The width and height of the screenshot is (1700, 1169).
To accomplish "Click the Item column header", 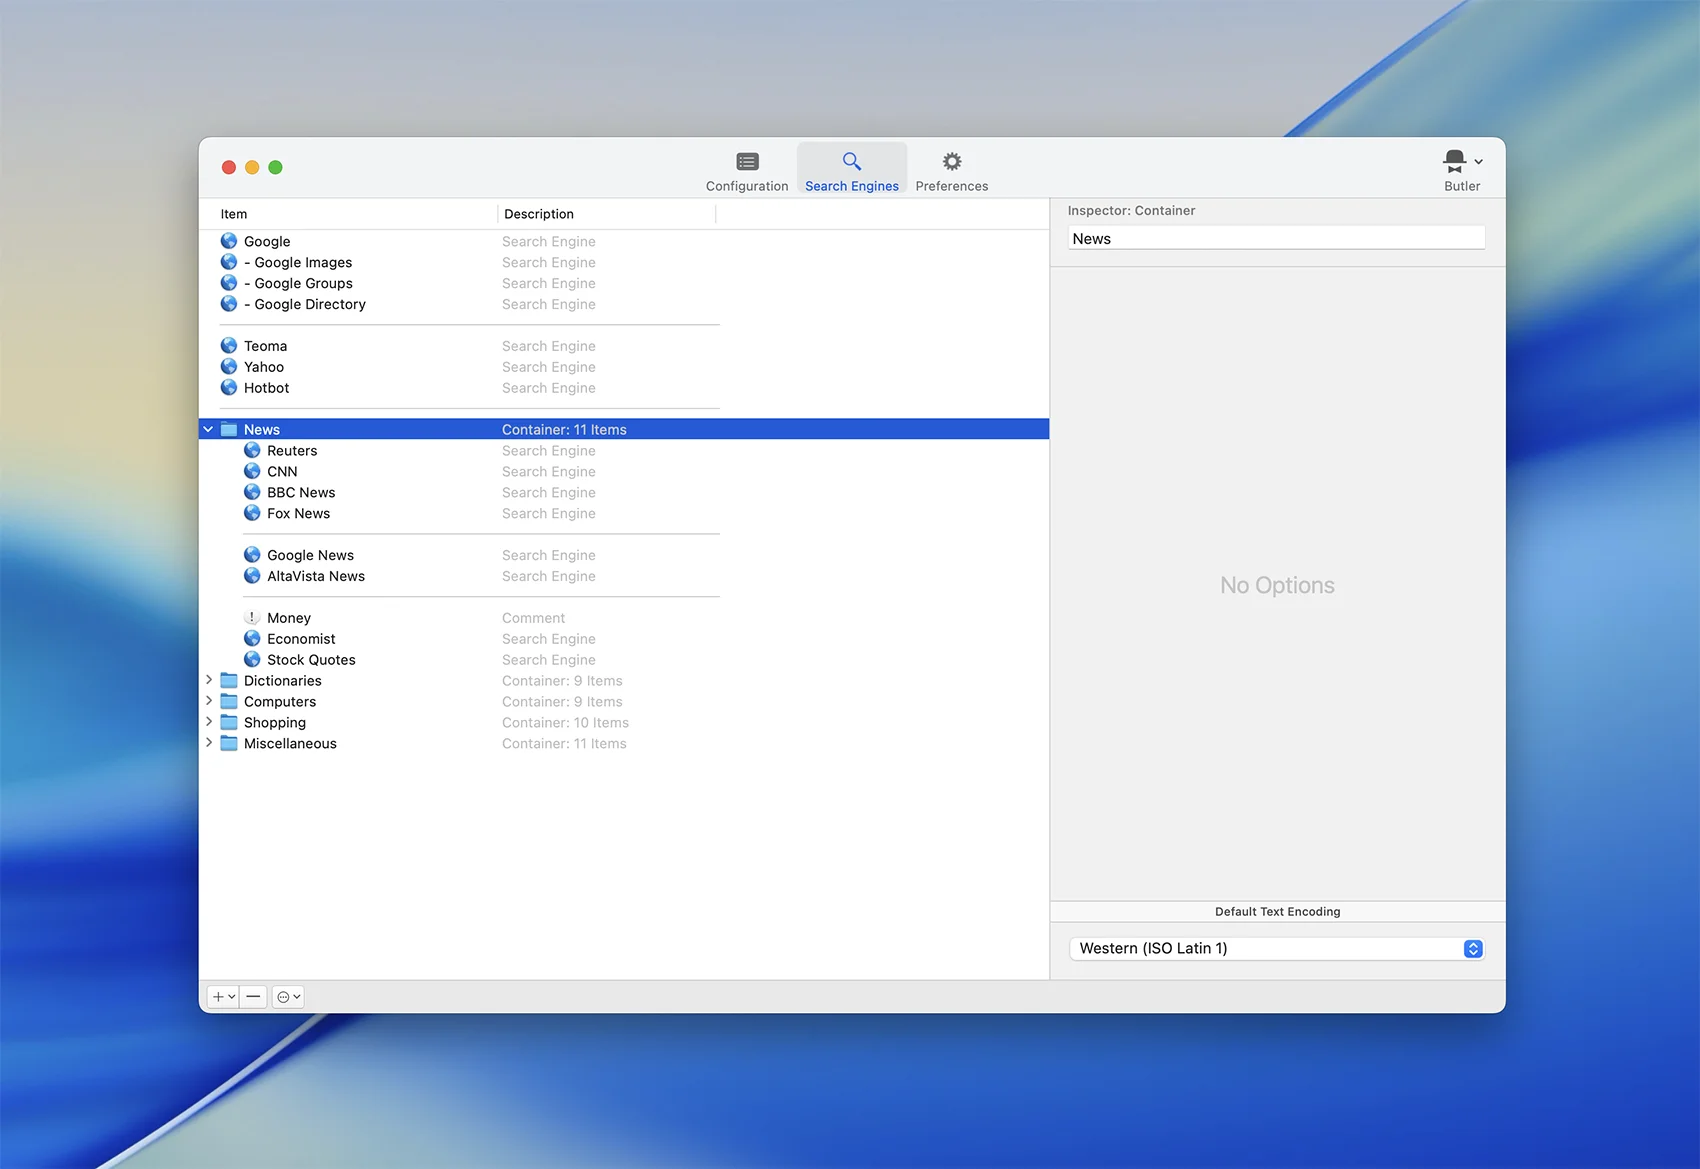I will coord(234,214).
